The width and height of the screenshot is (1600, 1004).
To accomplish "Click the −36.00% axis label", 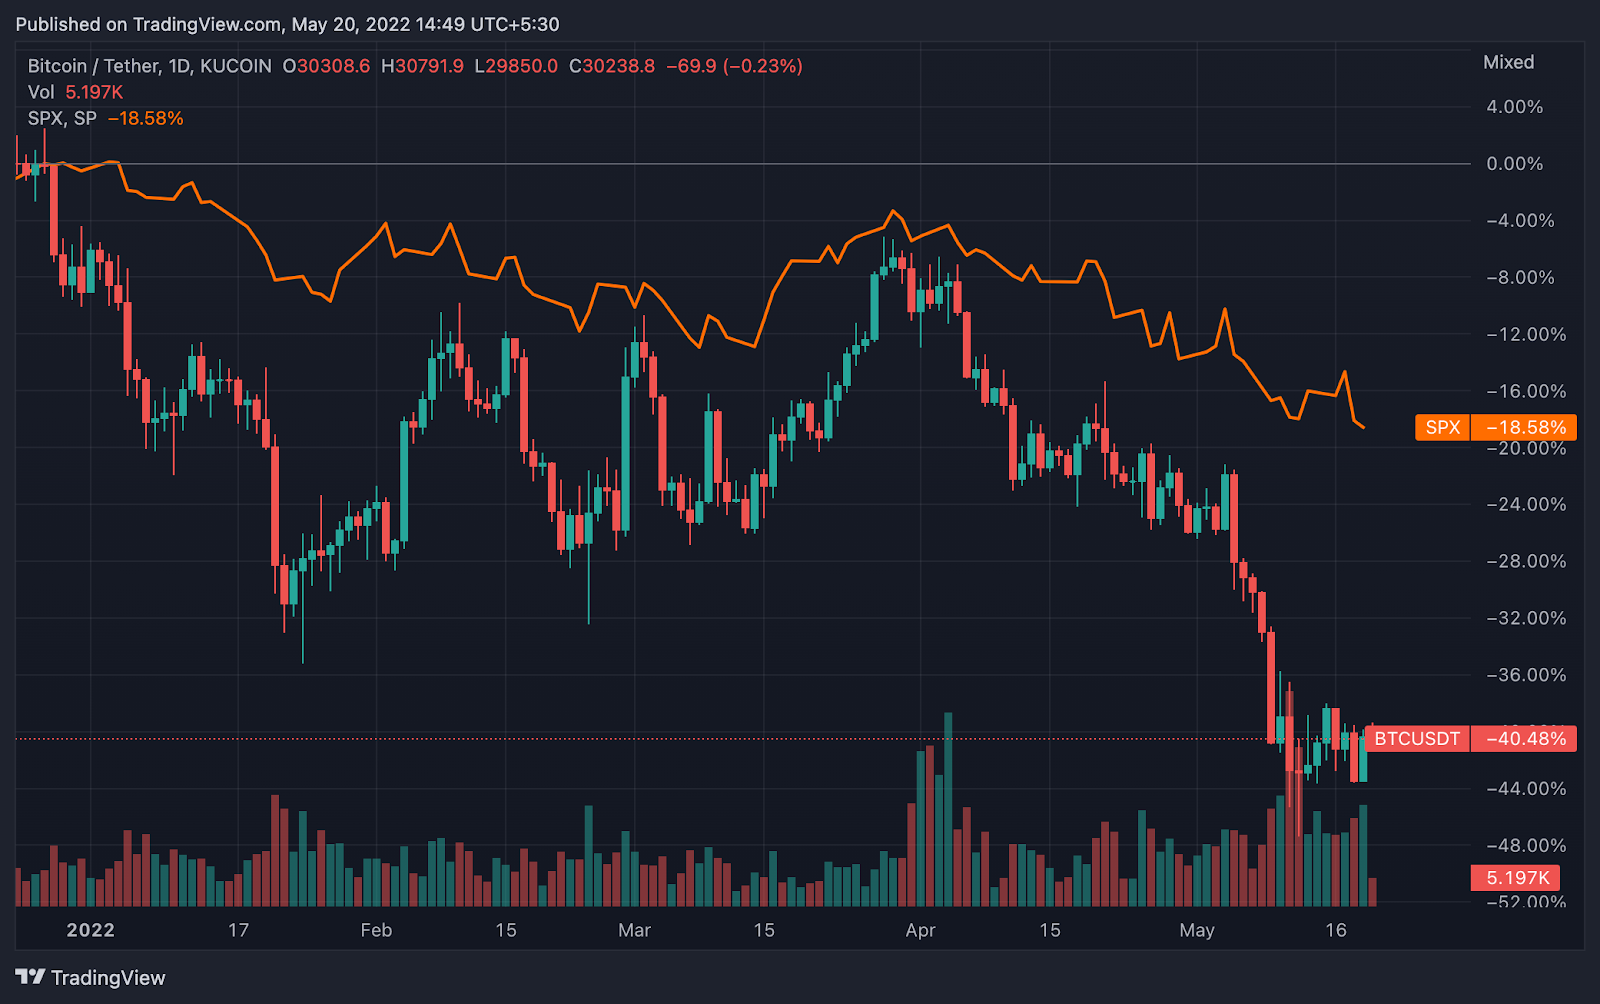I will [1526, 675].
